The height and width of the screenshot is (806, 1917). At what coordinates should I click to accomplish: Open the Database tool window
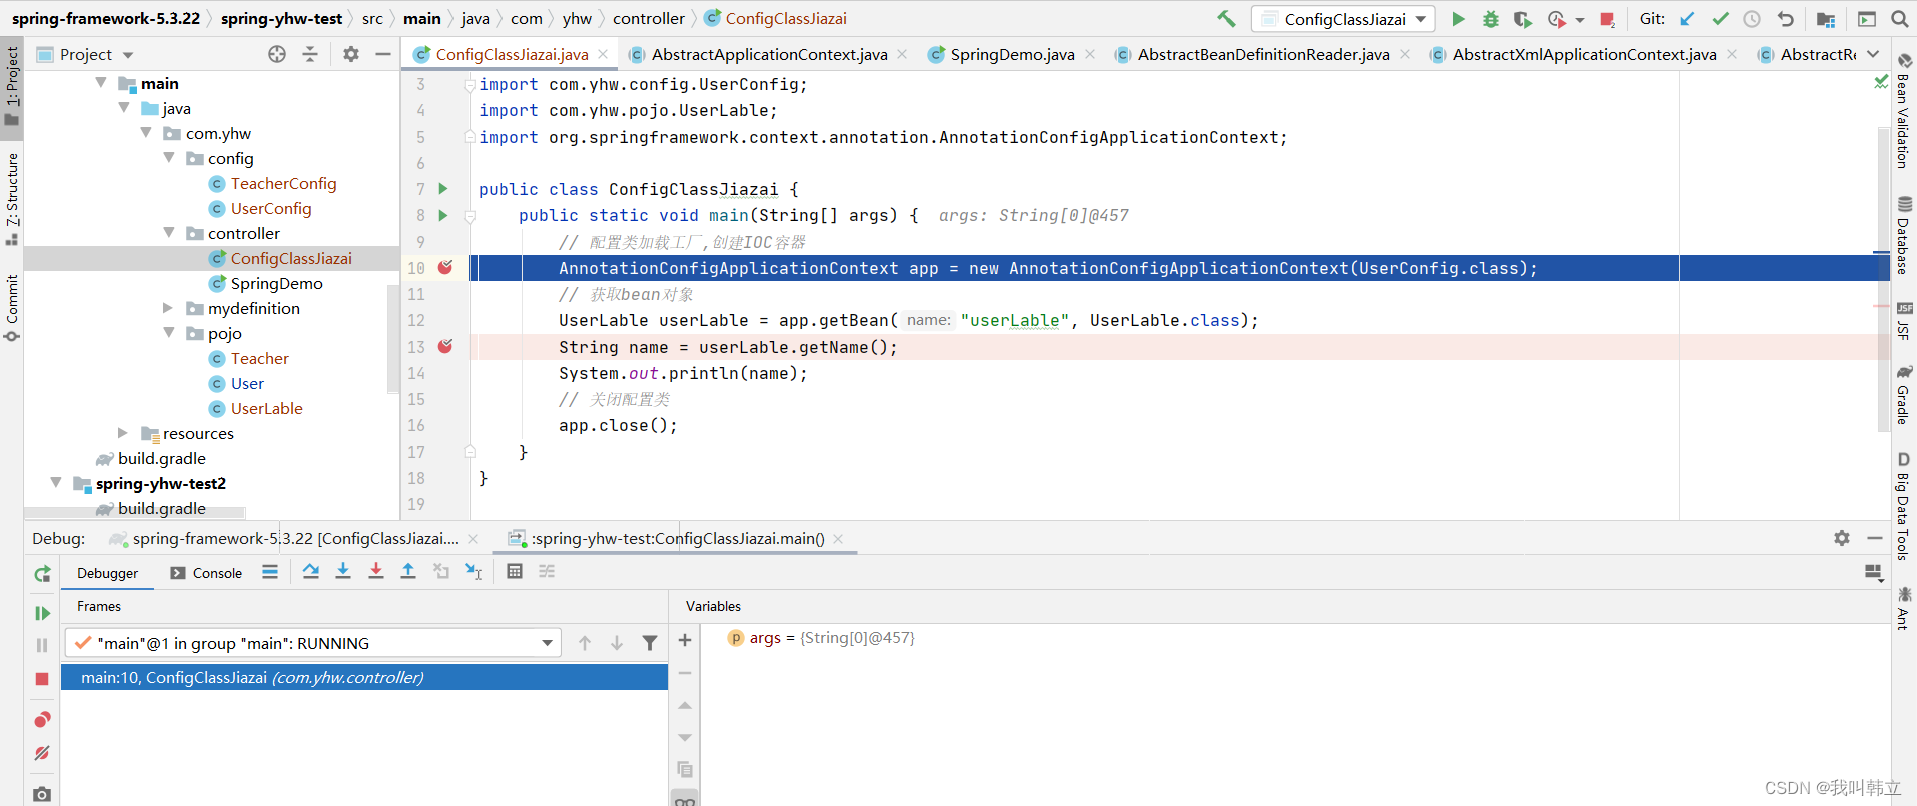(x=1903, y=235)
